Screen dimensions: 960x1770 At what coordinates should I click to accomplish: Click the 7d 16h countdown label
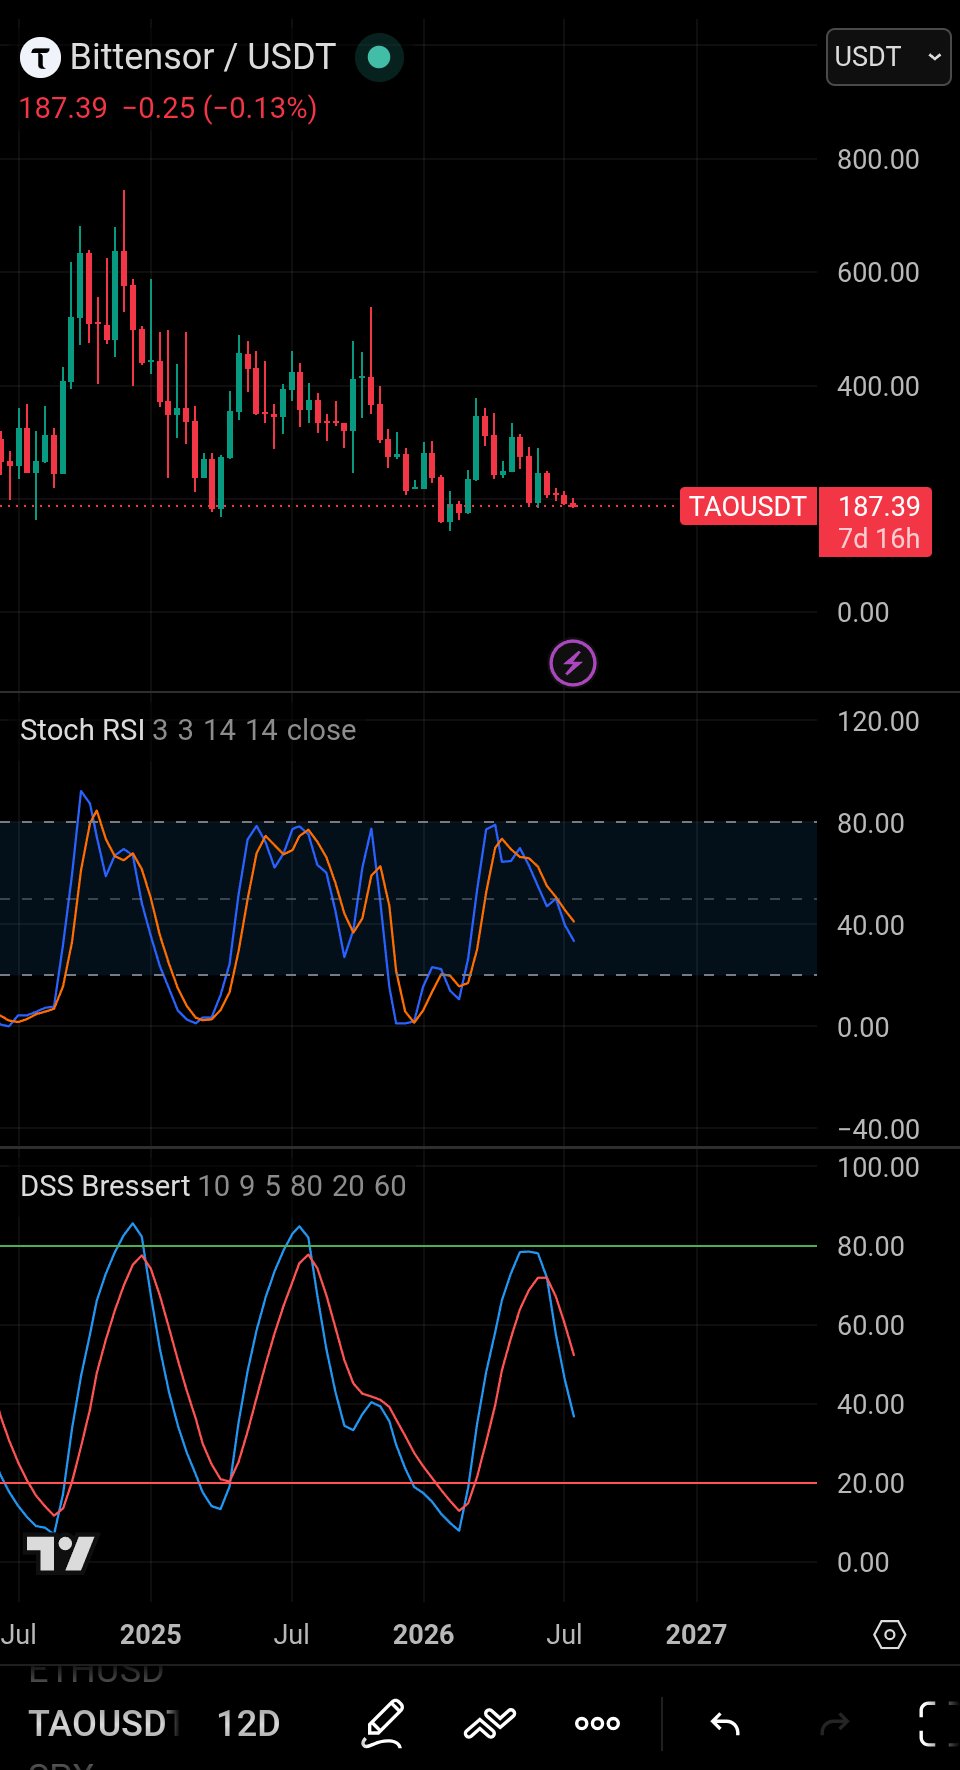[x=879, y=539]
